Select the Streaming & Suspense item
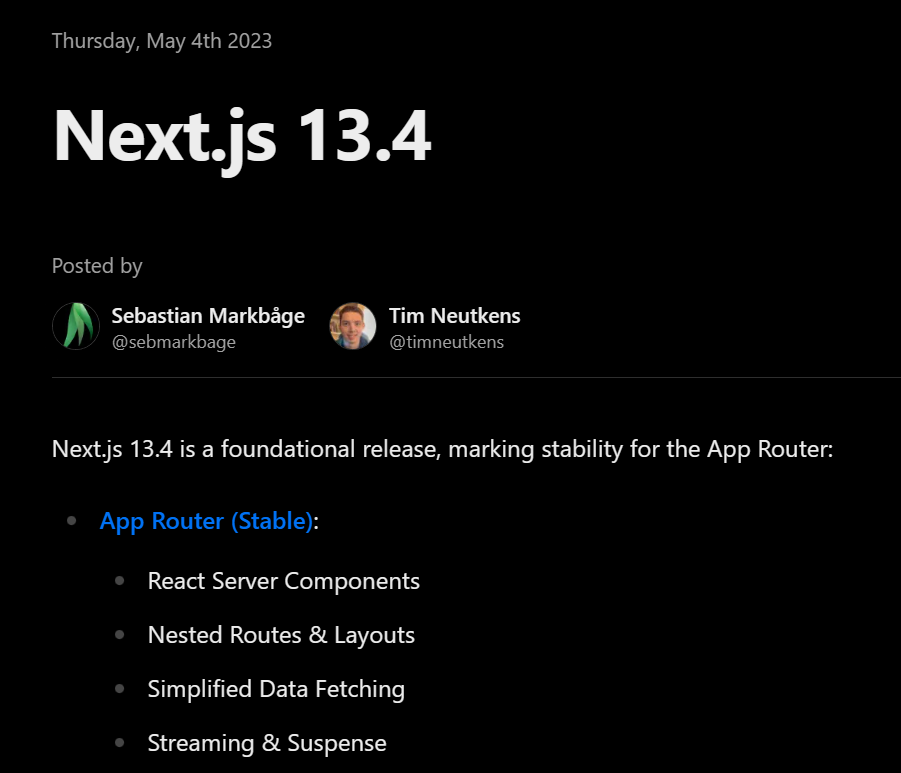901x773 pixels. (x=267, y=743)
